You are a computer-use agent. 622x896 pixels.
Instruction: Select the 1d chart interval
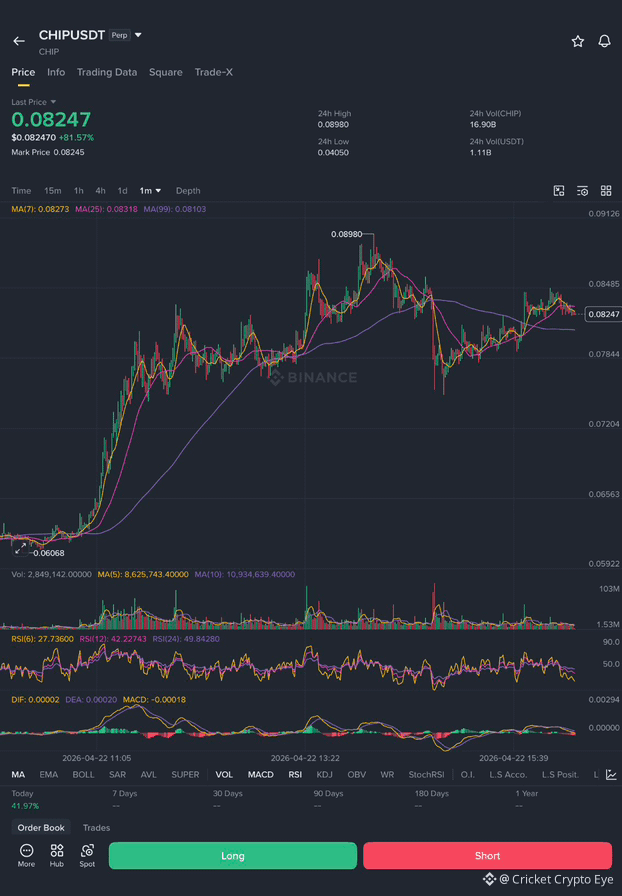point(122,191)
